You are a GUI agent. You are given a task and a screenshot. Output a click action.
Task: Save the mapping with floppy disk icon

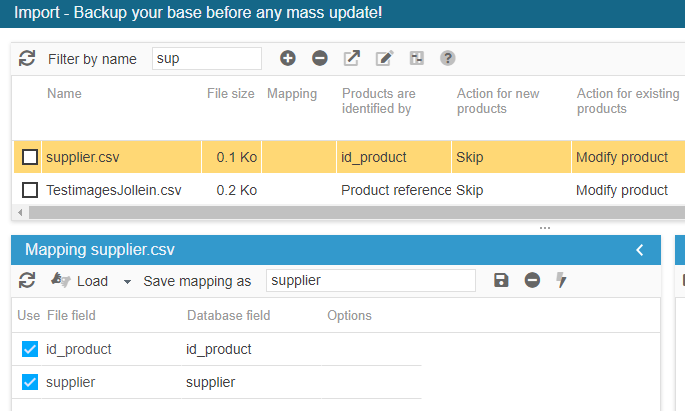click(x=501, y=281)
